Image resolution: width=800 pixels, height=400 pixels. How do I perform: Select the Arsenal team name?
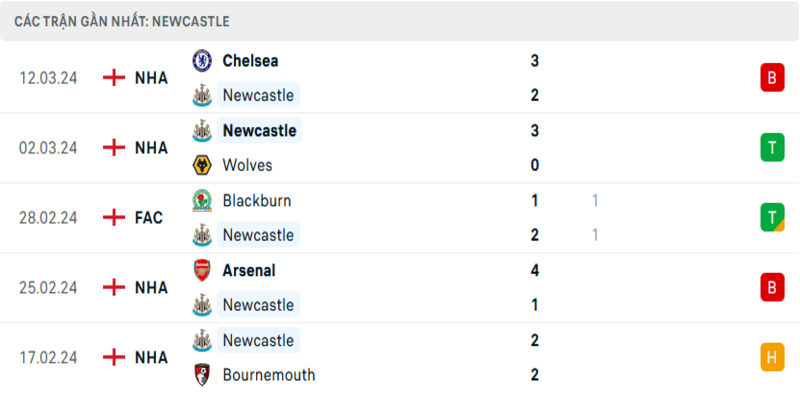tap(249, 270)
